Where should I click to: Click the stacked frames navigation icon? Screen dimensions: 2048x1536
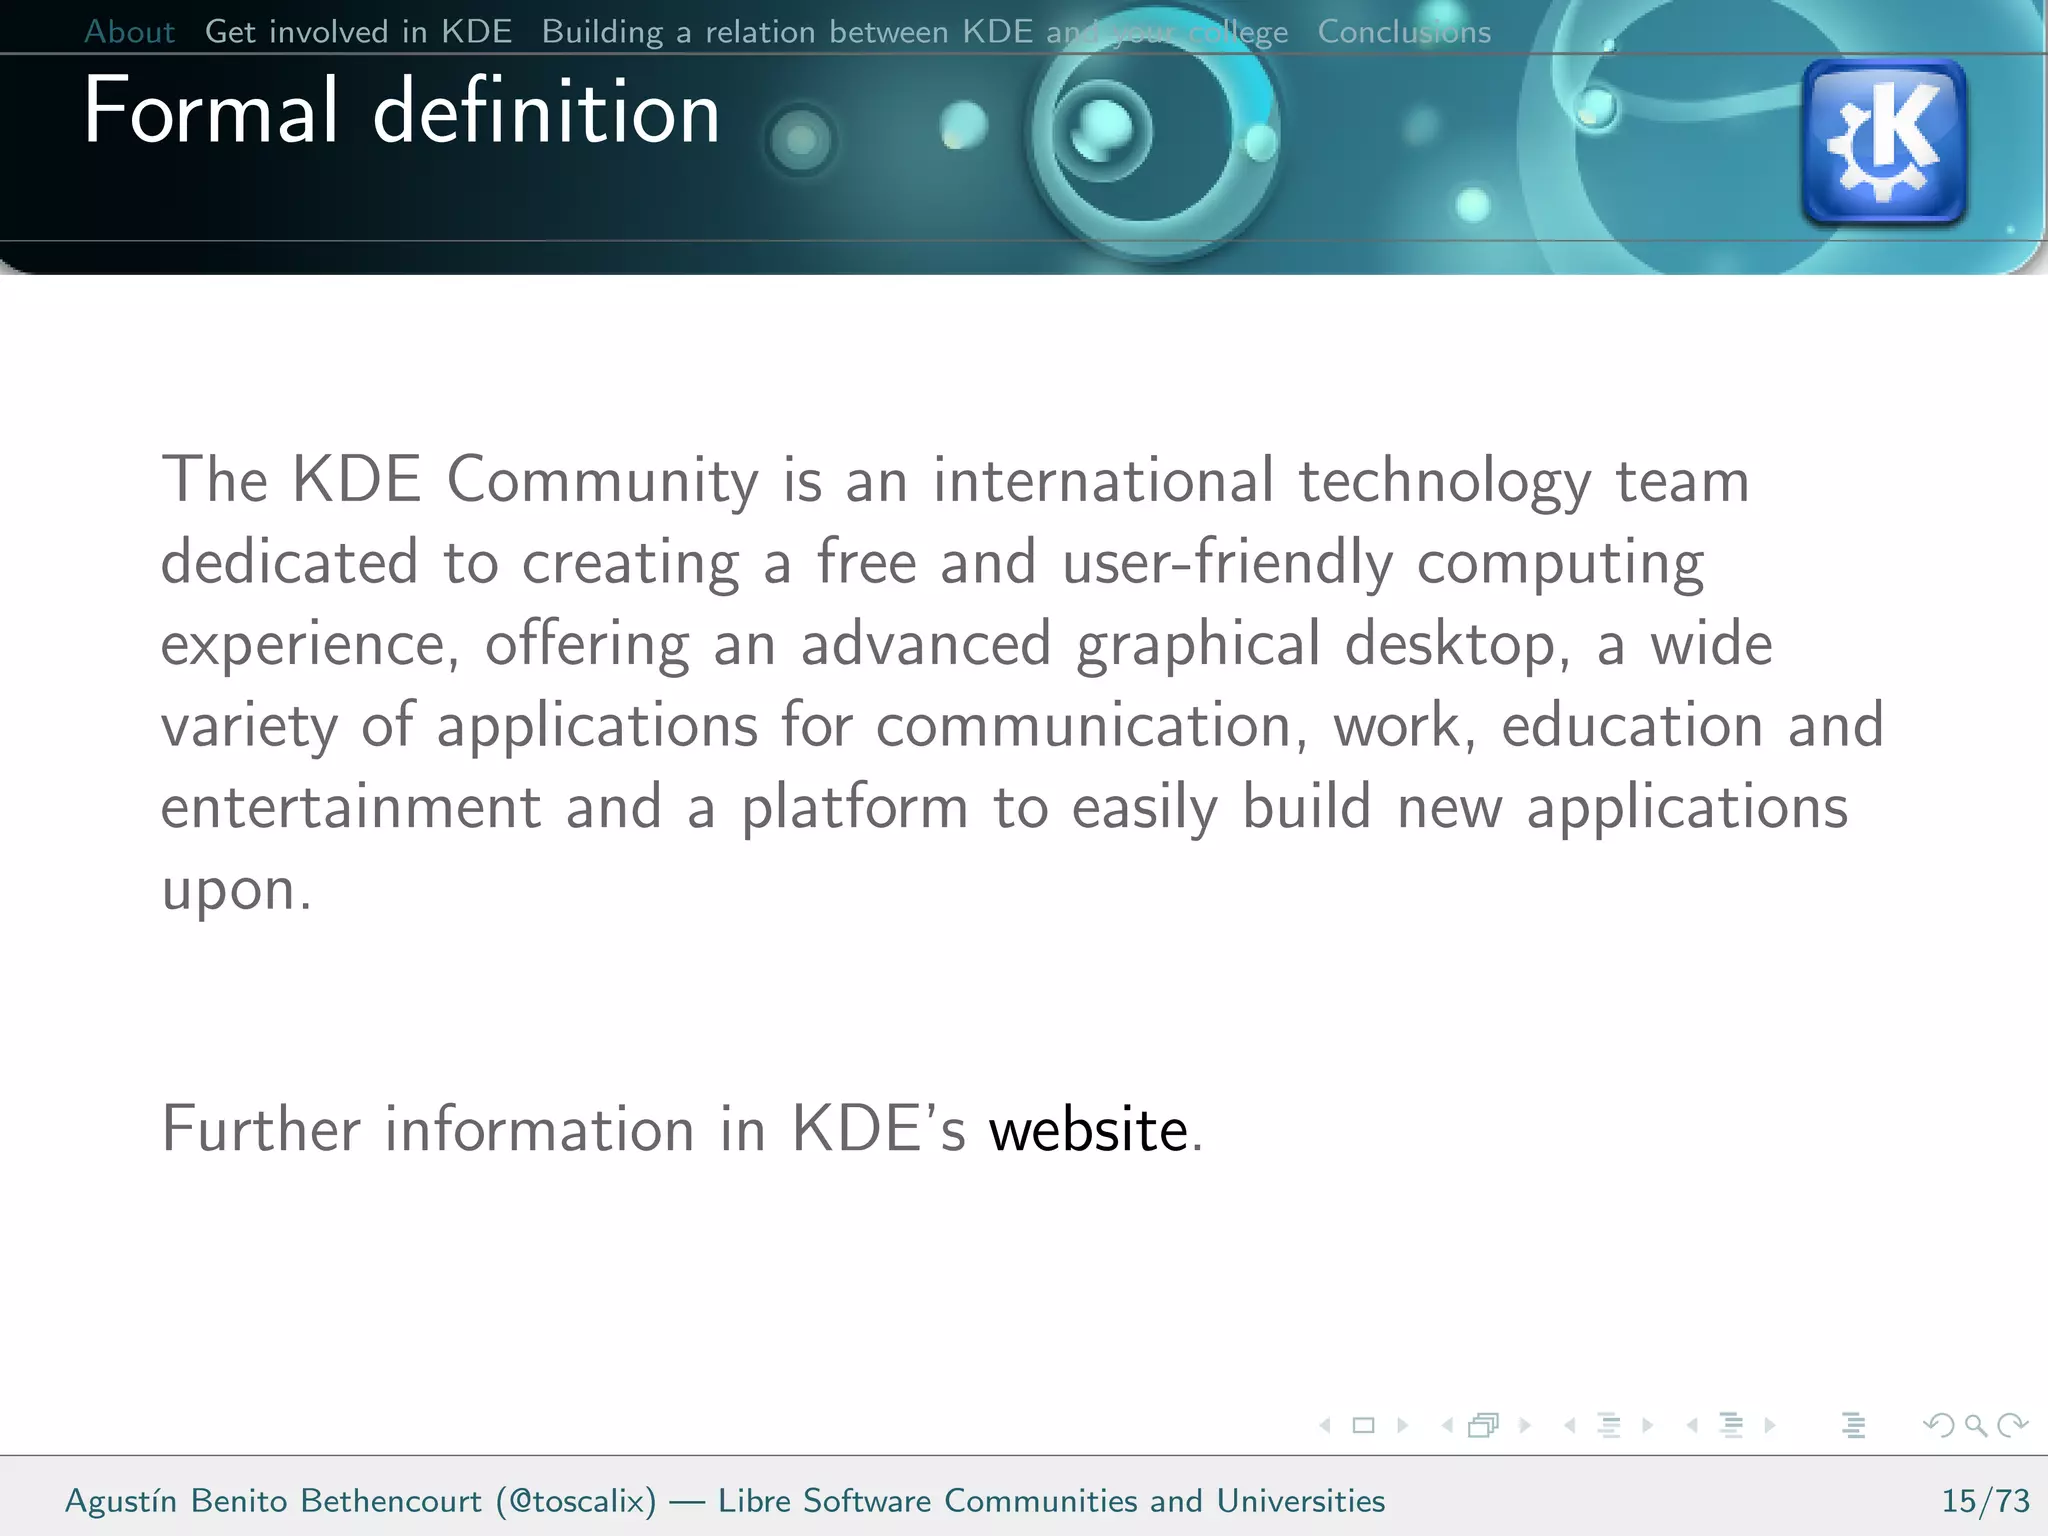[x=1484, y=1426]
